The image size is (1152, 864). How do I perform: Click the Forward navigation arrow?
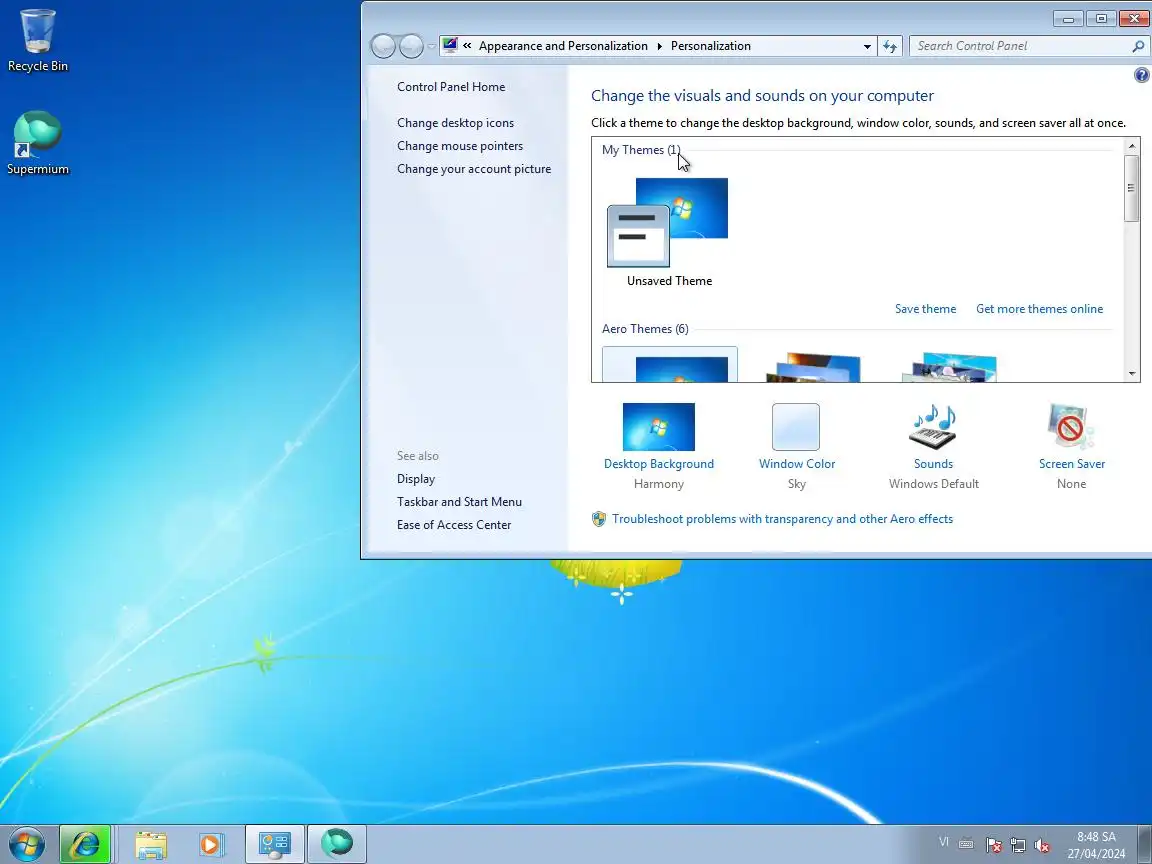click(x=411, y=46)
